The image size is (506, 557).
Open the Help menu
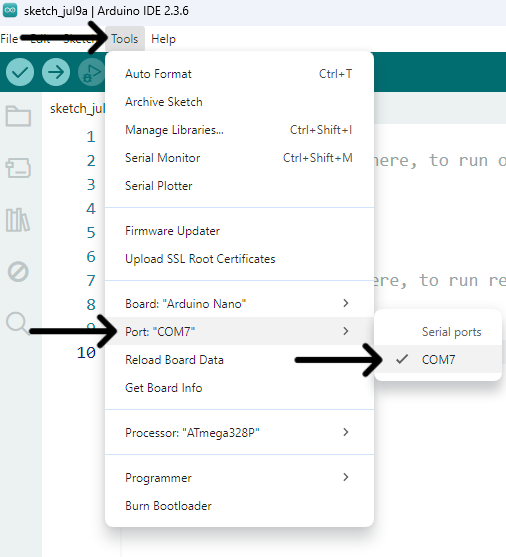[x=163, y=39]
